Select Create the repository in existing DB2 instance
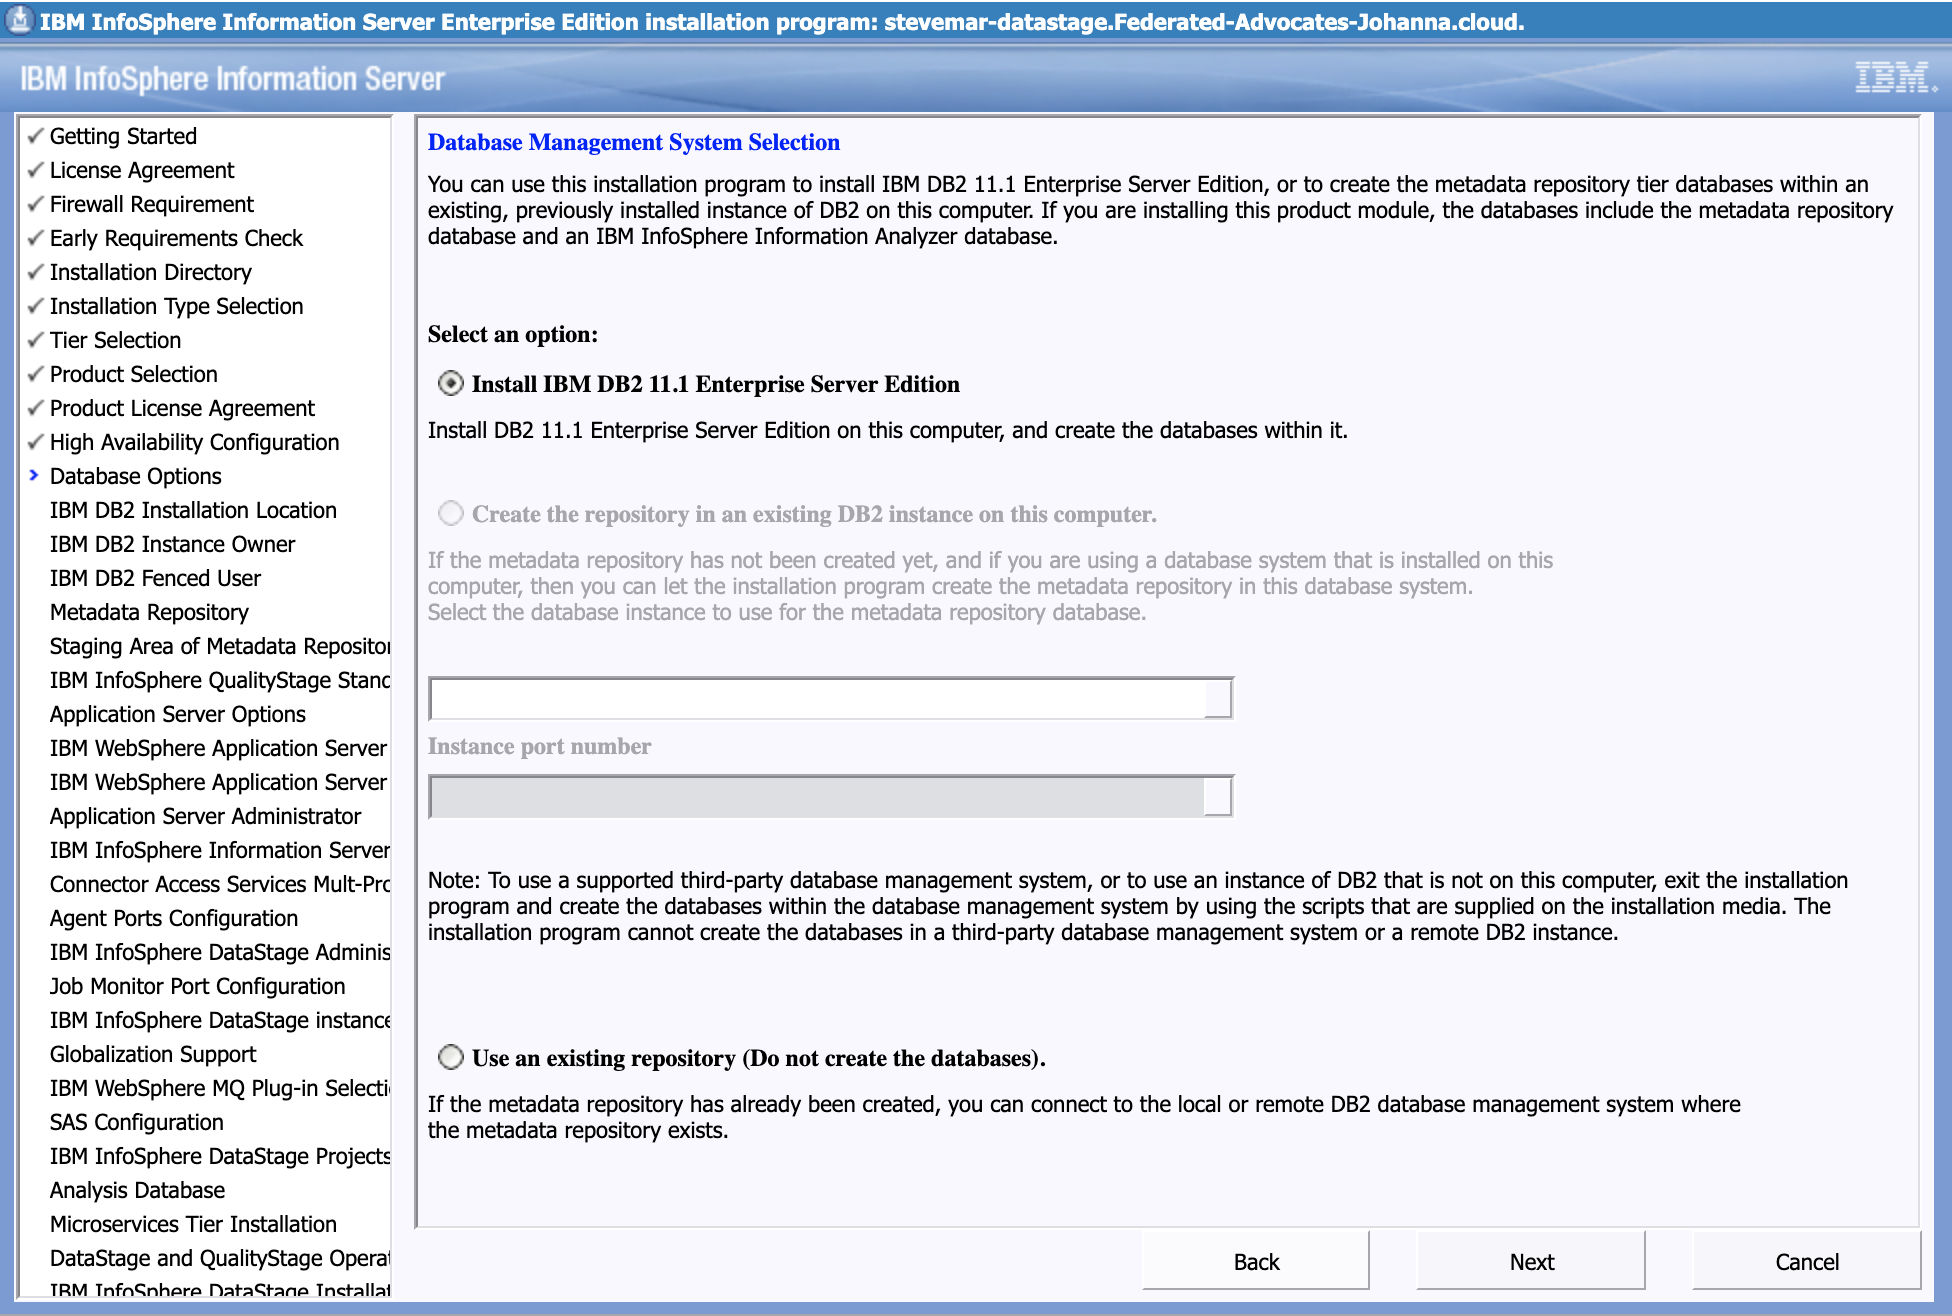Viewport: 1952px width, 1316px height. [x=451, y=514]
